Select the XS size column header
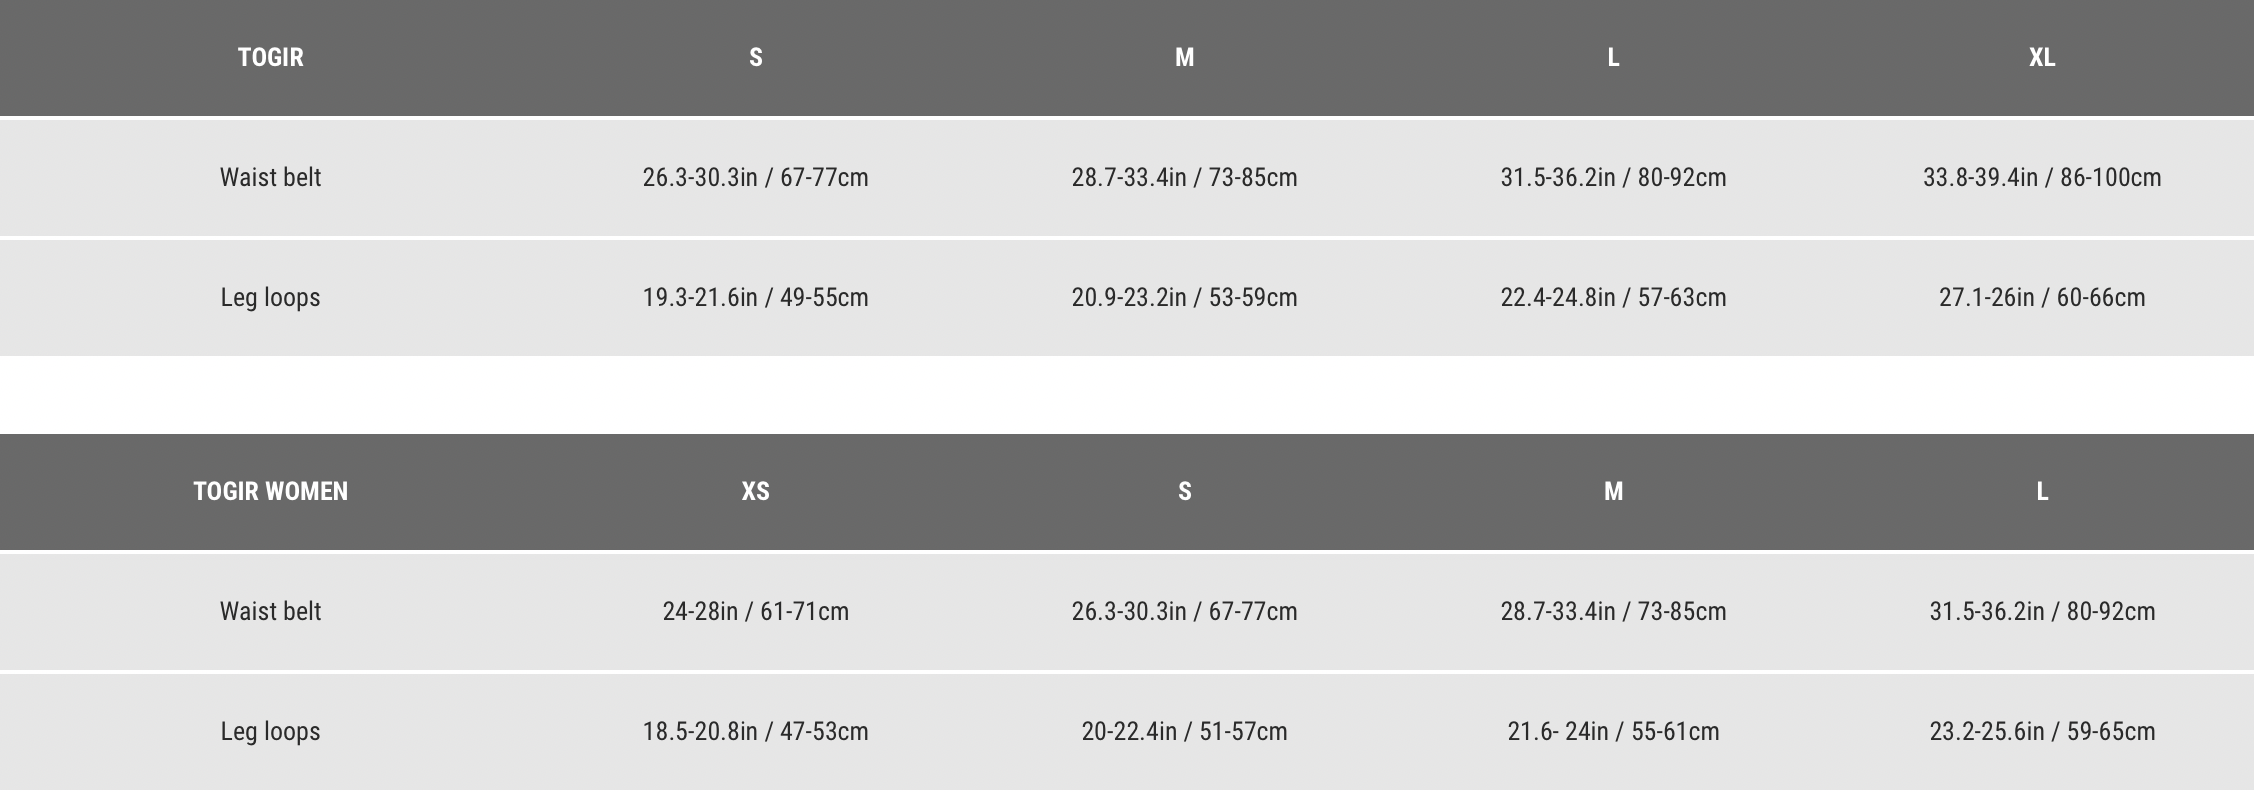 coord(755,491)
